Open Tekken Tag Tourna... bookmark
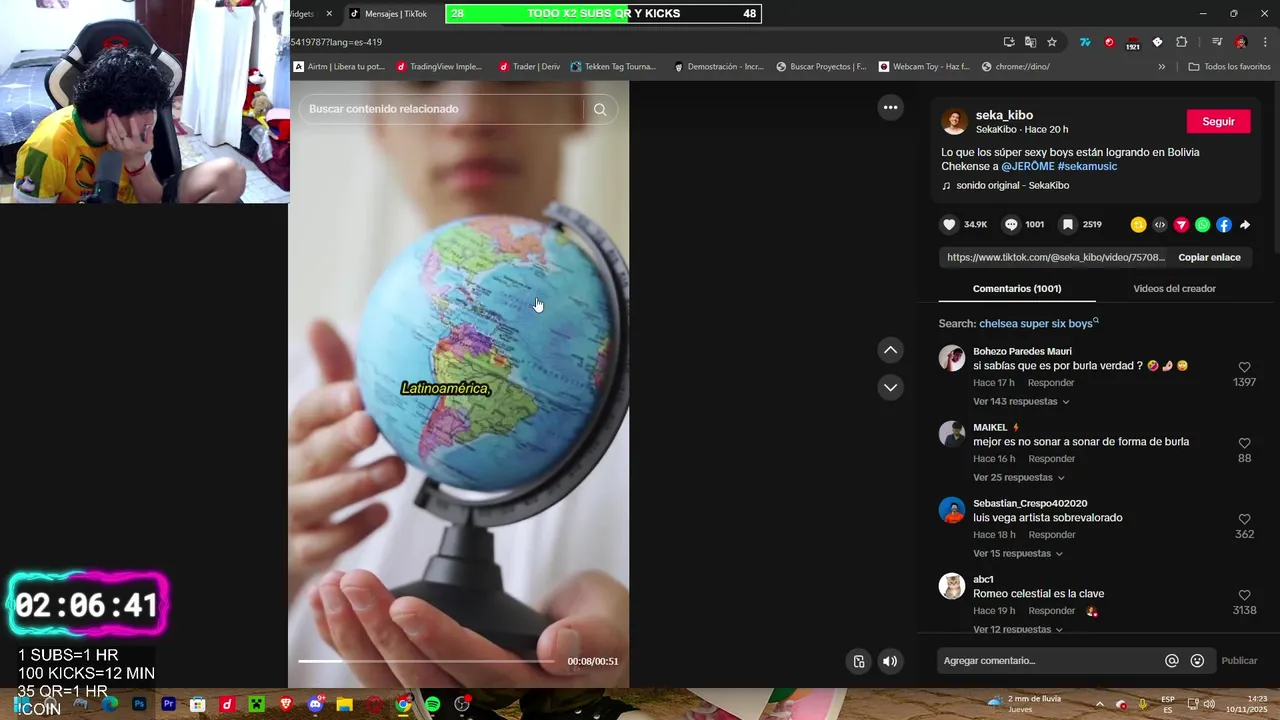This screenshot has width=1280, height=720. (x=613, y=67)
